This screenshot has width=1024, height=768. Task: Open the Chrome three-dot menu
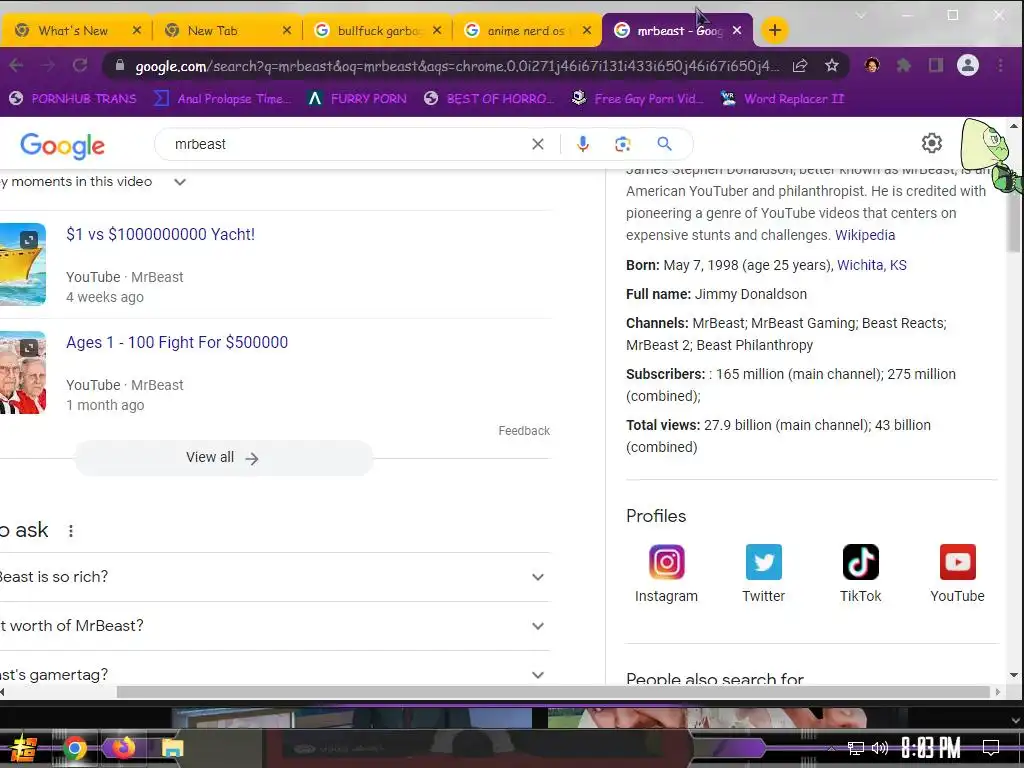tap(1000, 65)
